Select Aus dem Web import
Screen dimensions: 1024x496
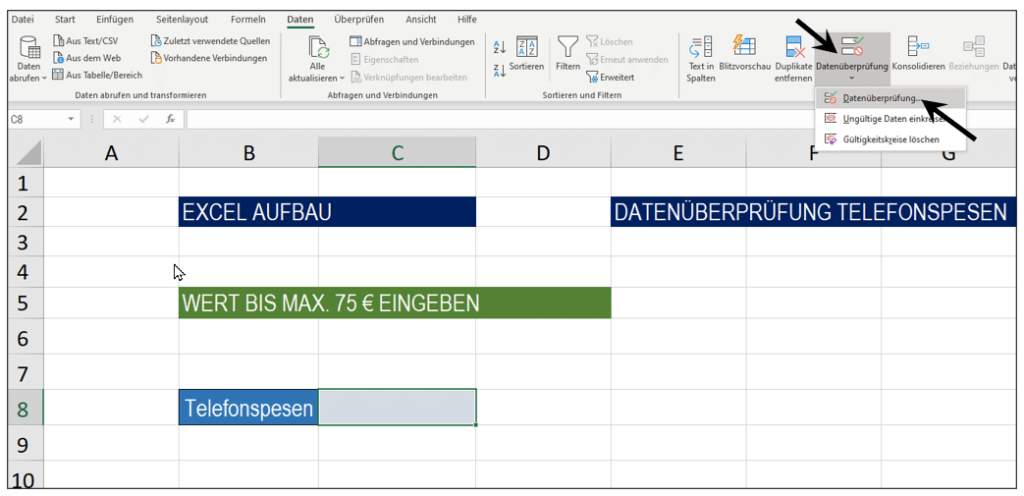[x=87, y=58]
